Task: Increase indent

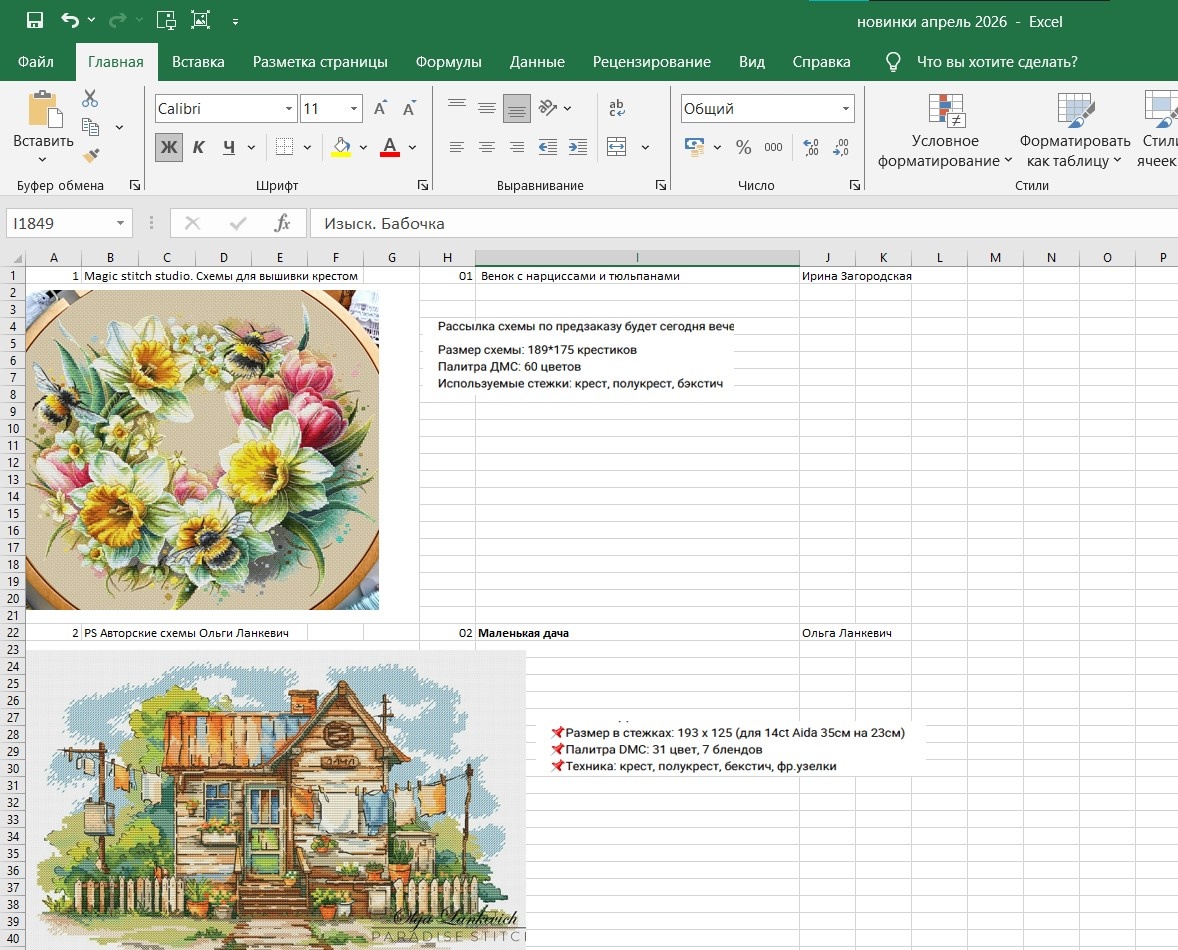Action: 578,147
